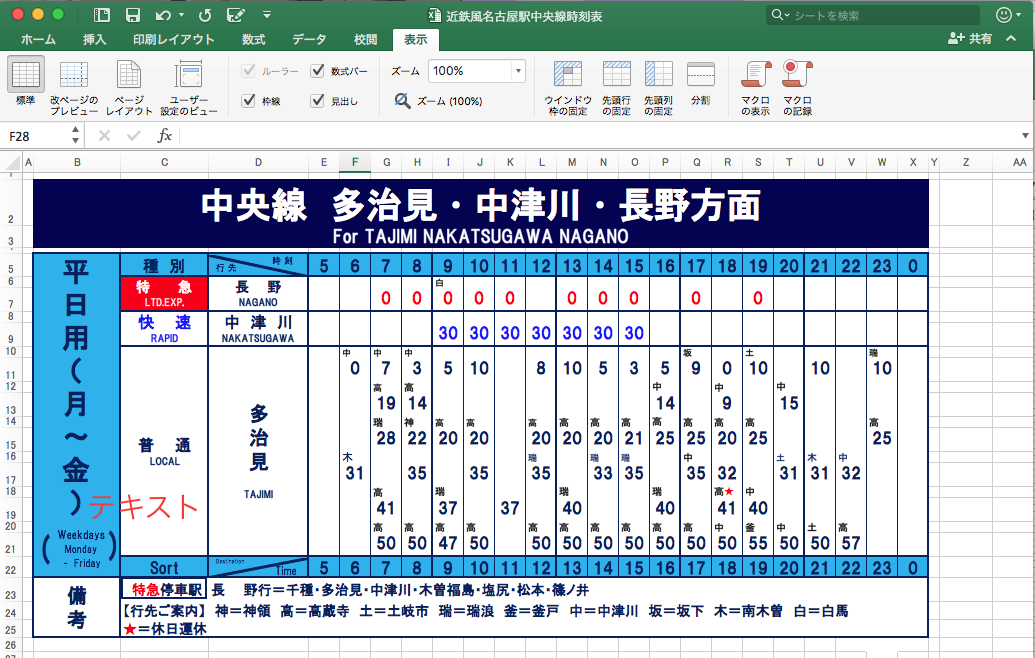This screenshot has height=658, width=1035.
Task: Toggle the 見出し headings checkbox
Action: (x=317, y=100)
